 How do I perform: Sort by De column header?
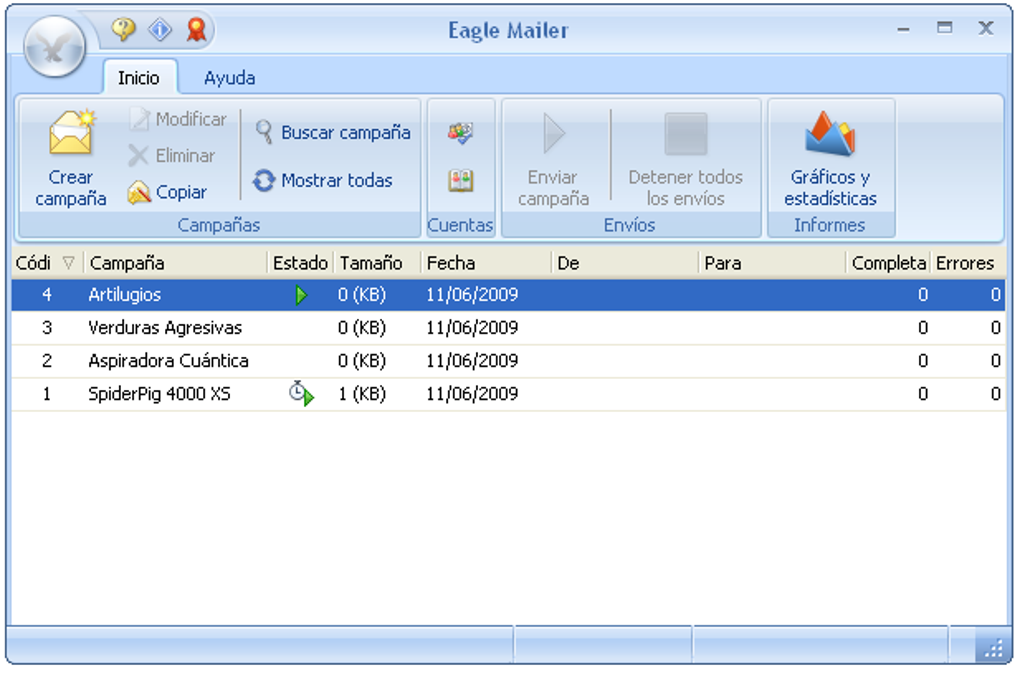coord(625,263)
